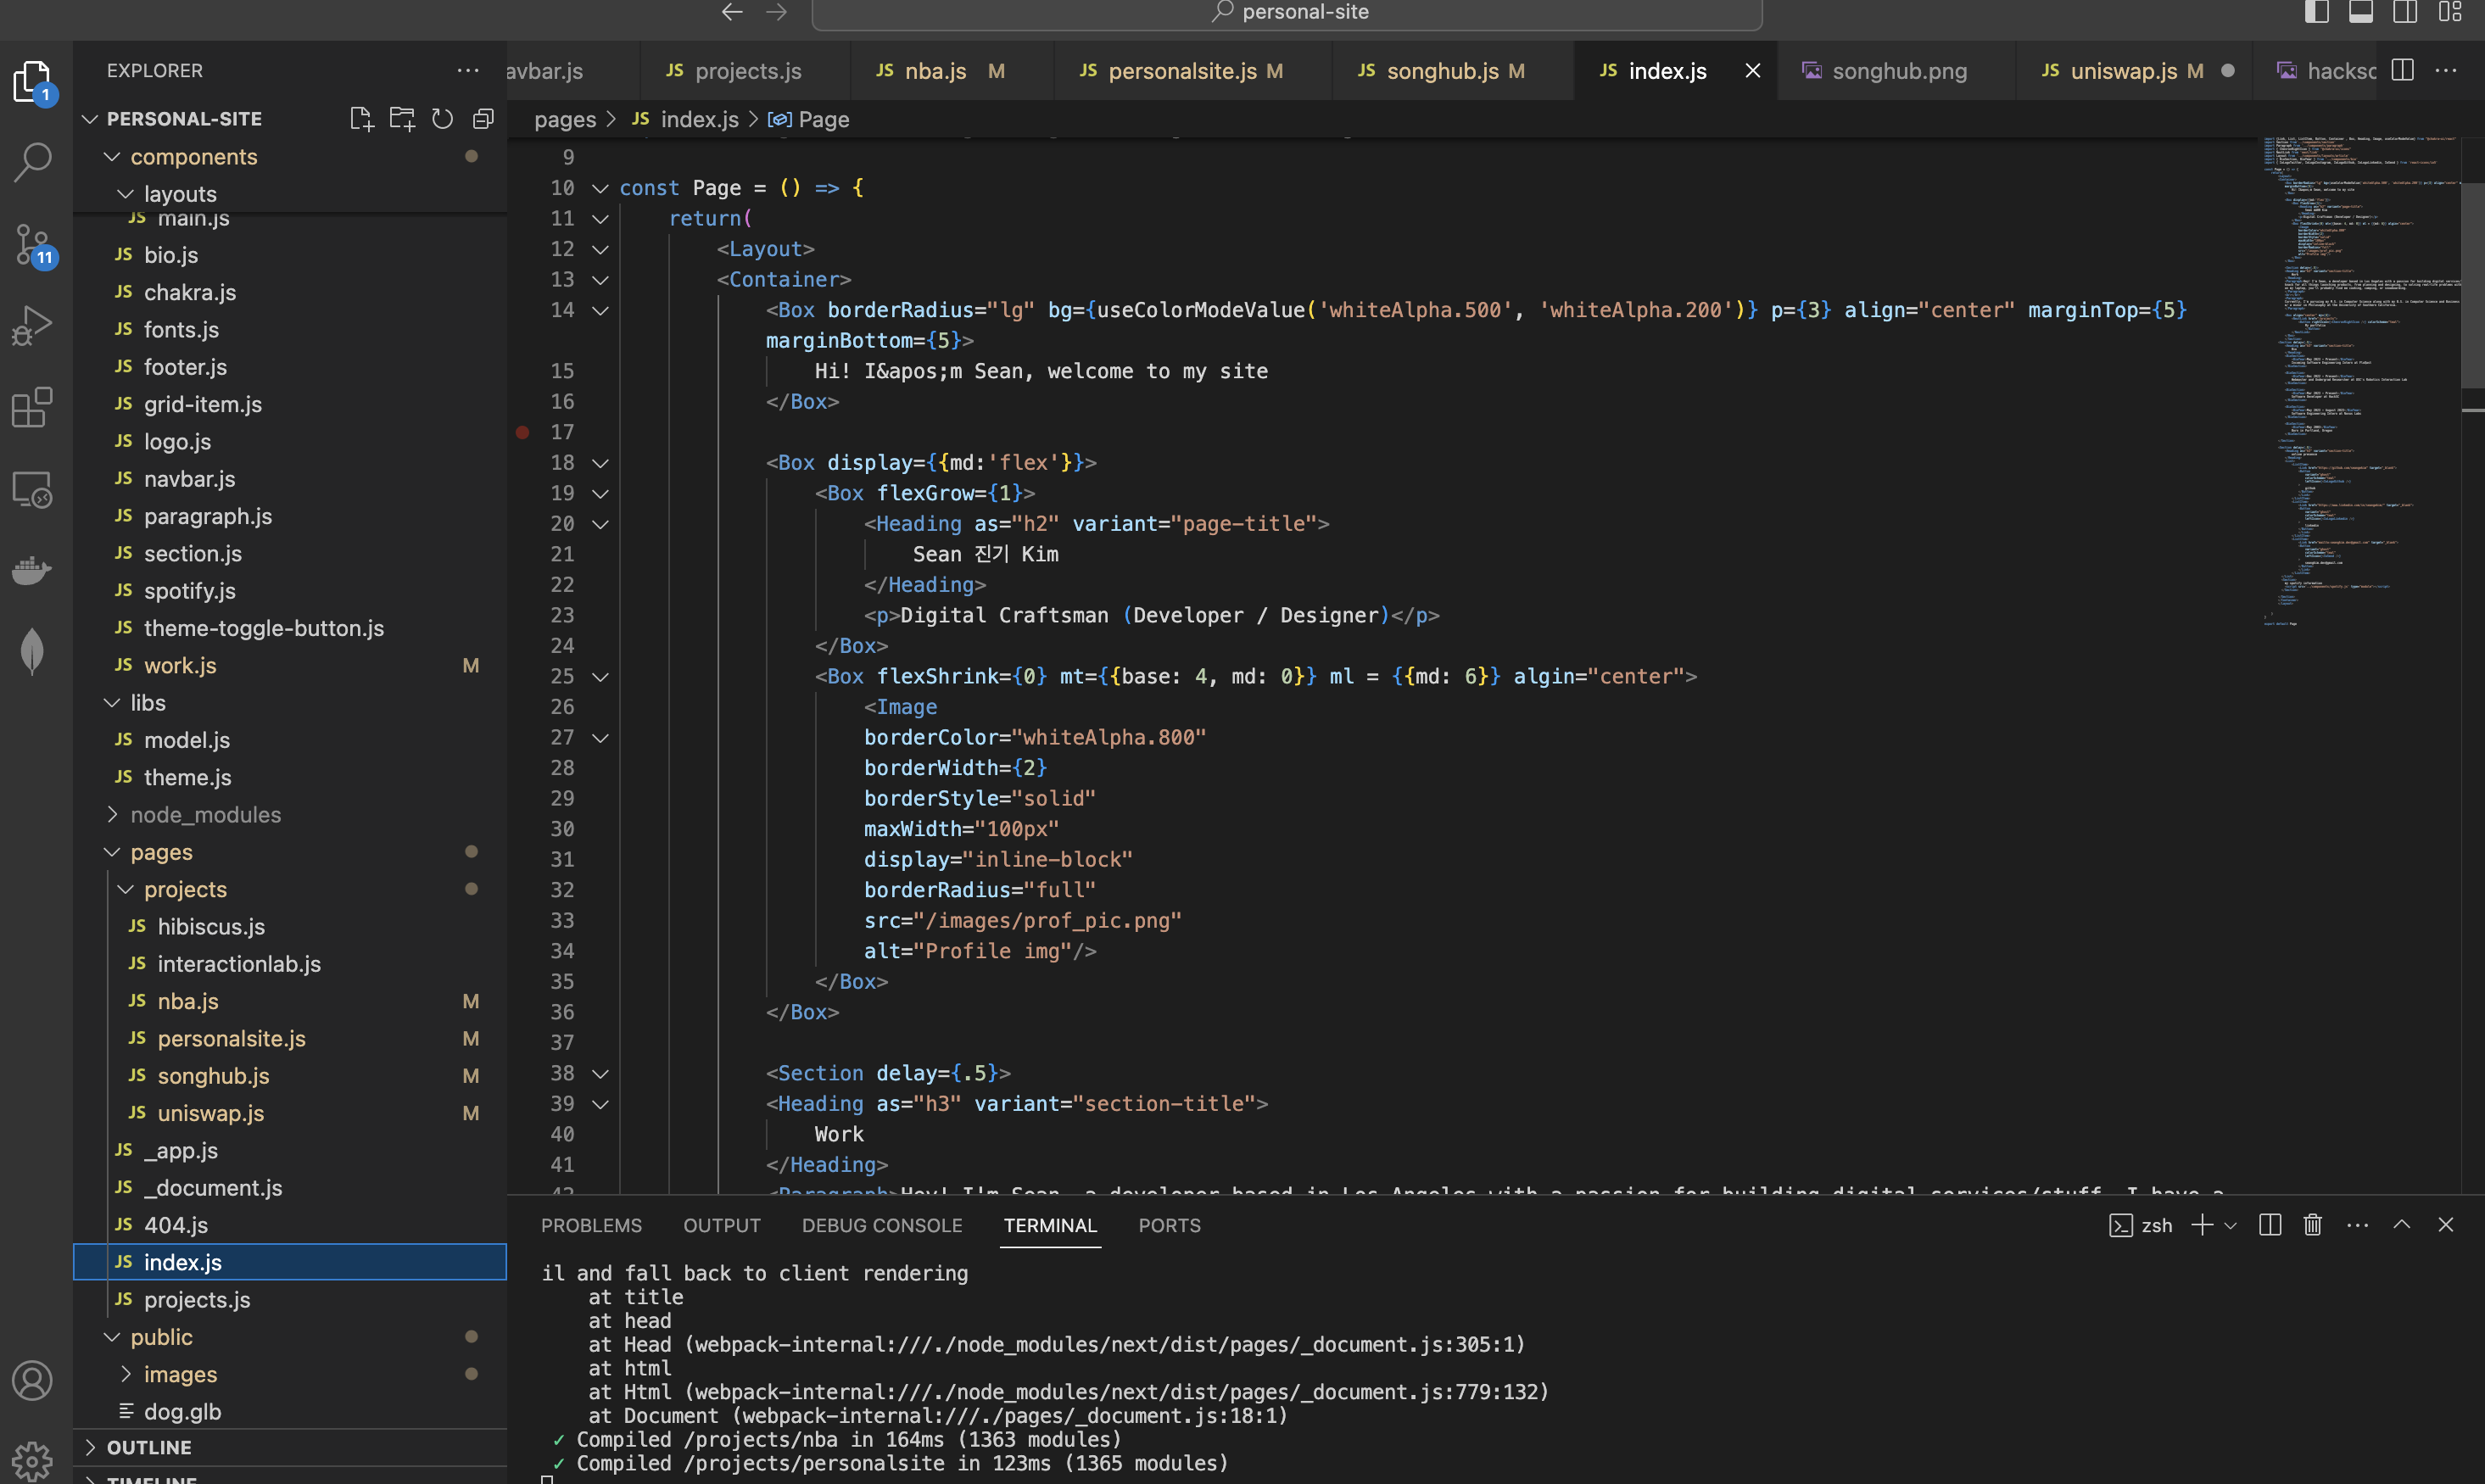Open terminal more actions menu
2485x1484 pixels.
(2357, 1225)
